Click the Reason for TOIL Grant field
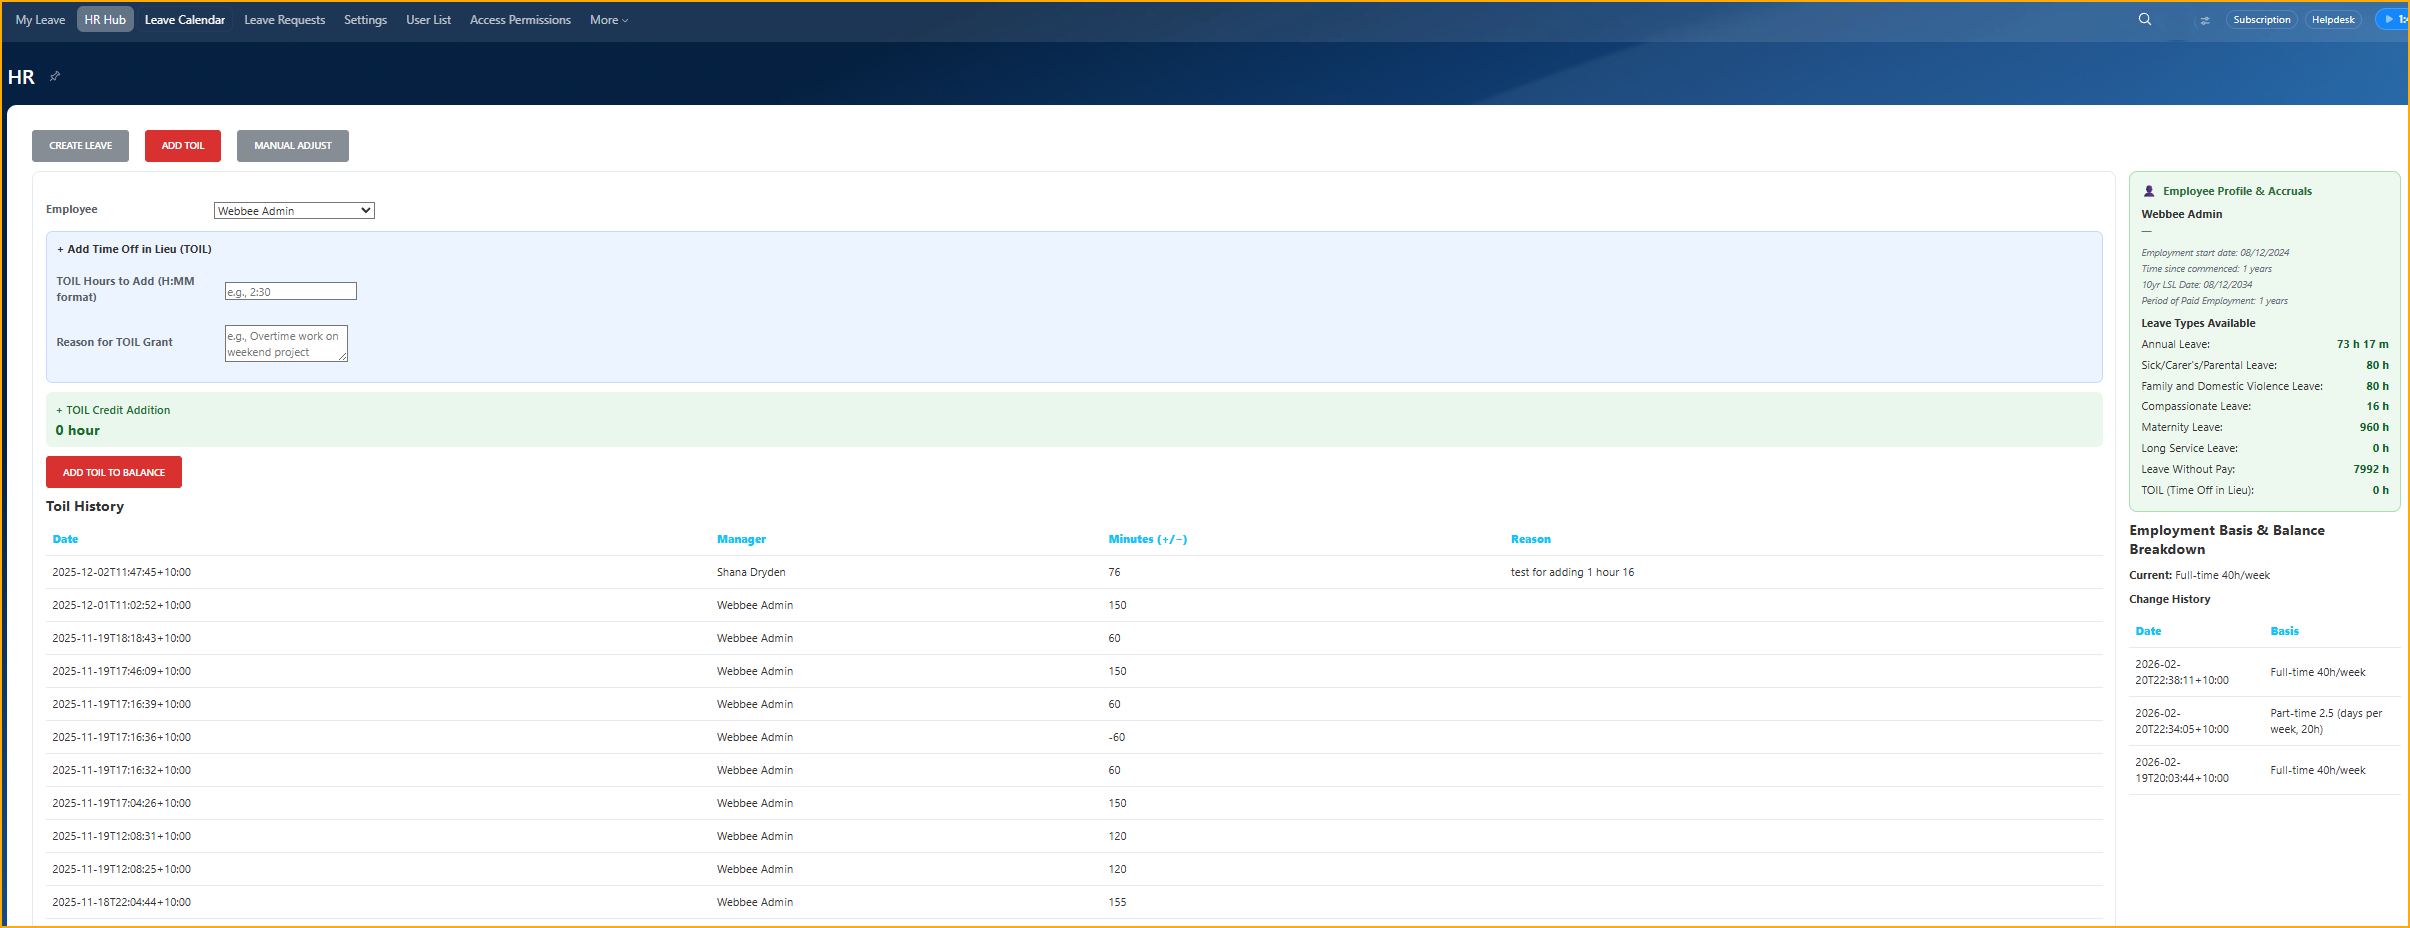The image size is (2410, 928). point(286,343)
